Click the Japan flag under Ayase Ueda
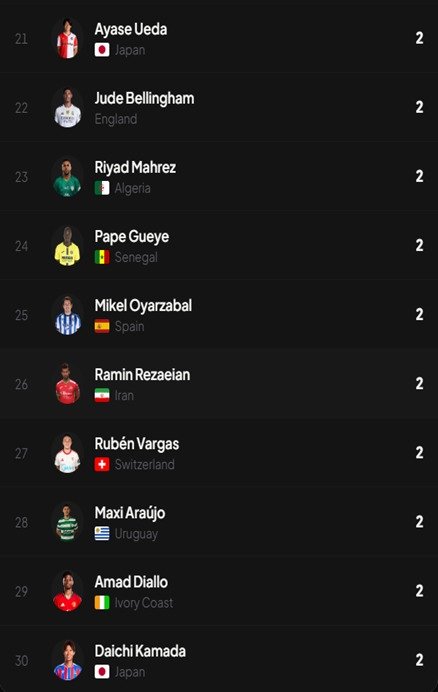 click(102, 50)
